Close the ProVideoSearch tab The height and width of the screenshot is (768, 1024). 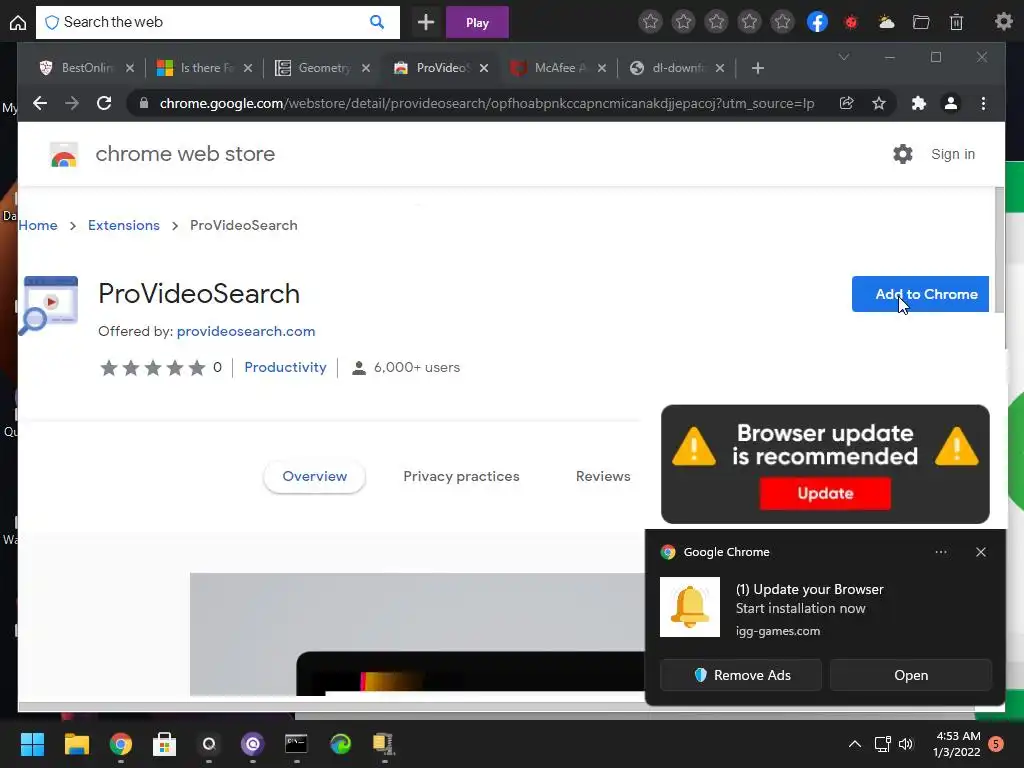484,68
